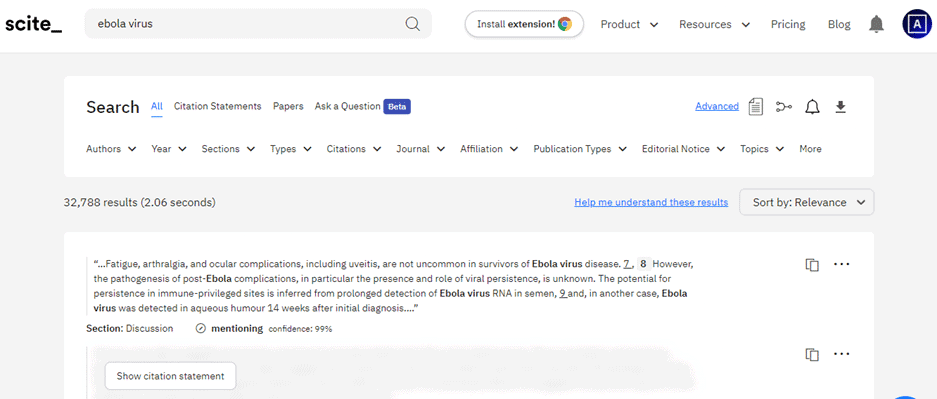The width and height of the screenshot is (937, 399).
Task: Expand the Sections filter
Action: pyautogui.click(x=228, y=149)
